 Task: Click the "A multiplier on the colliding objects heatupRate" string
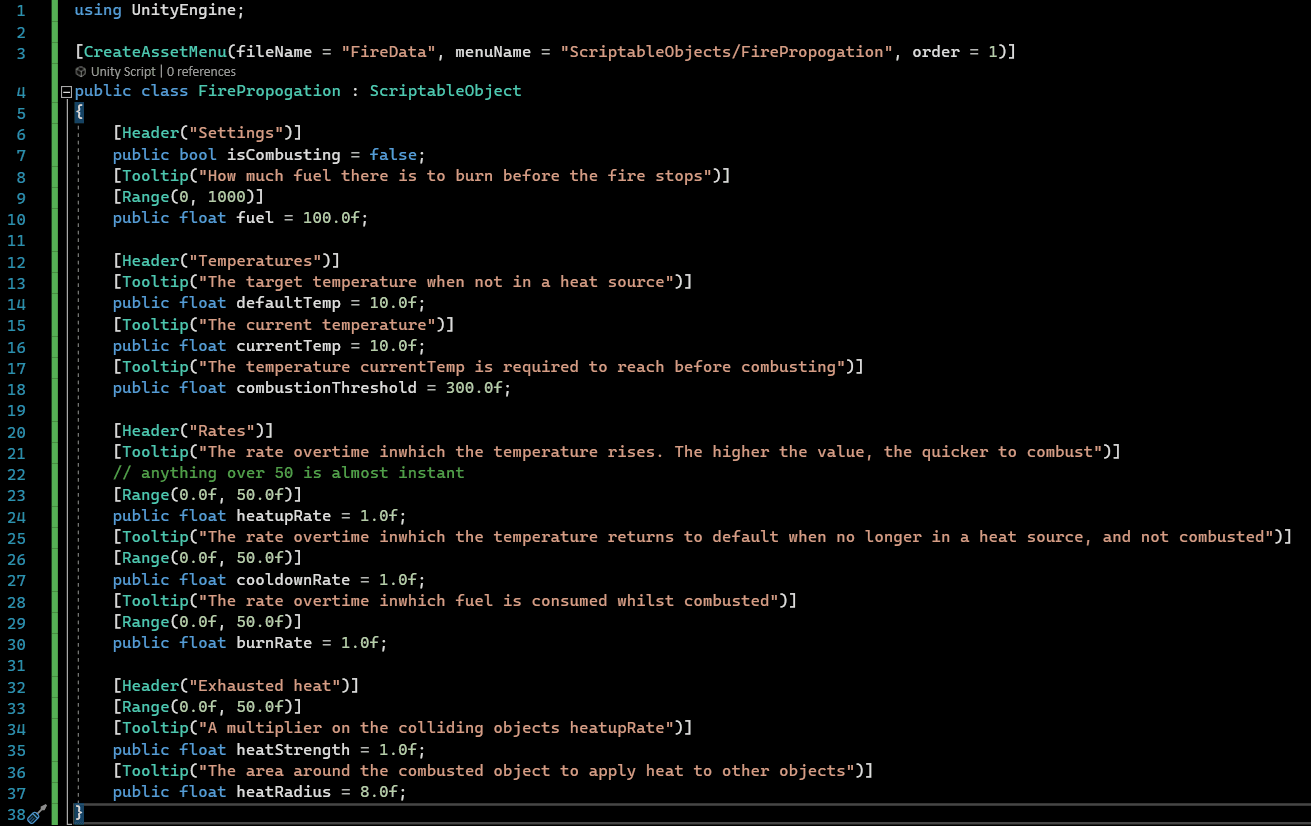coord(436,728)
